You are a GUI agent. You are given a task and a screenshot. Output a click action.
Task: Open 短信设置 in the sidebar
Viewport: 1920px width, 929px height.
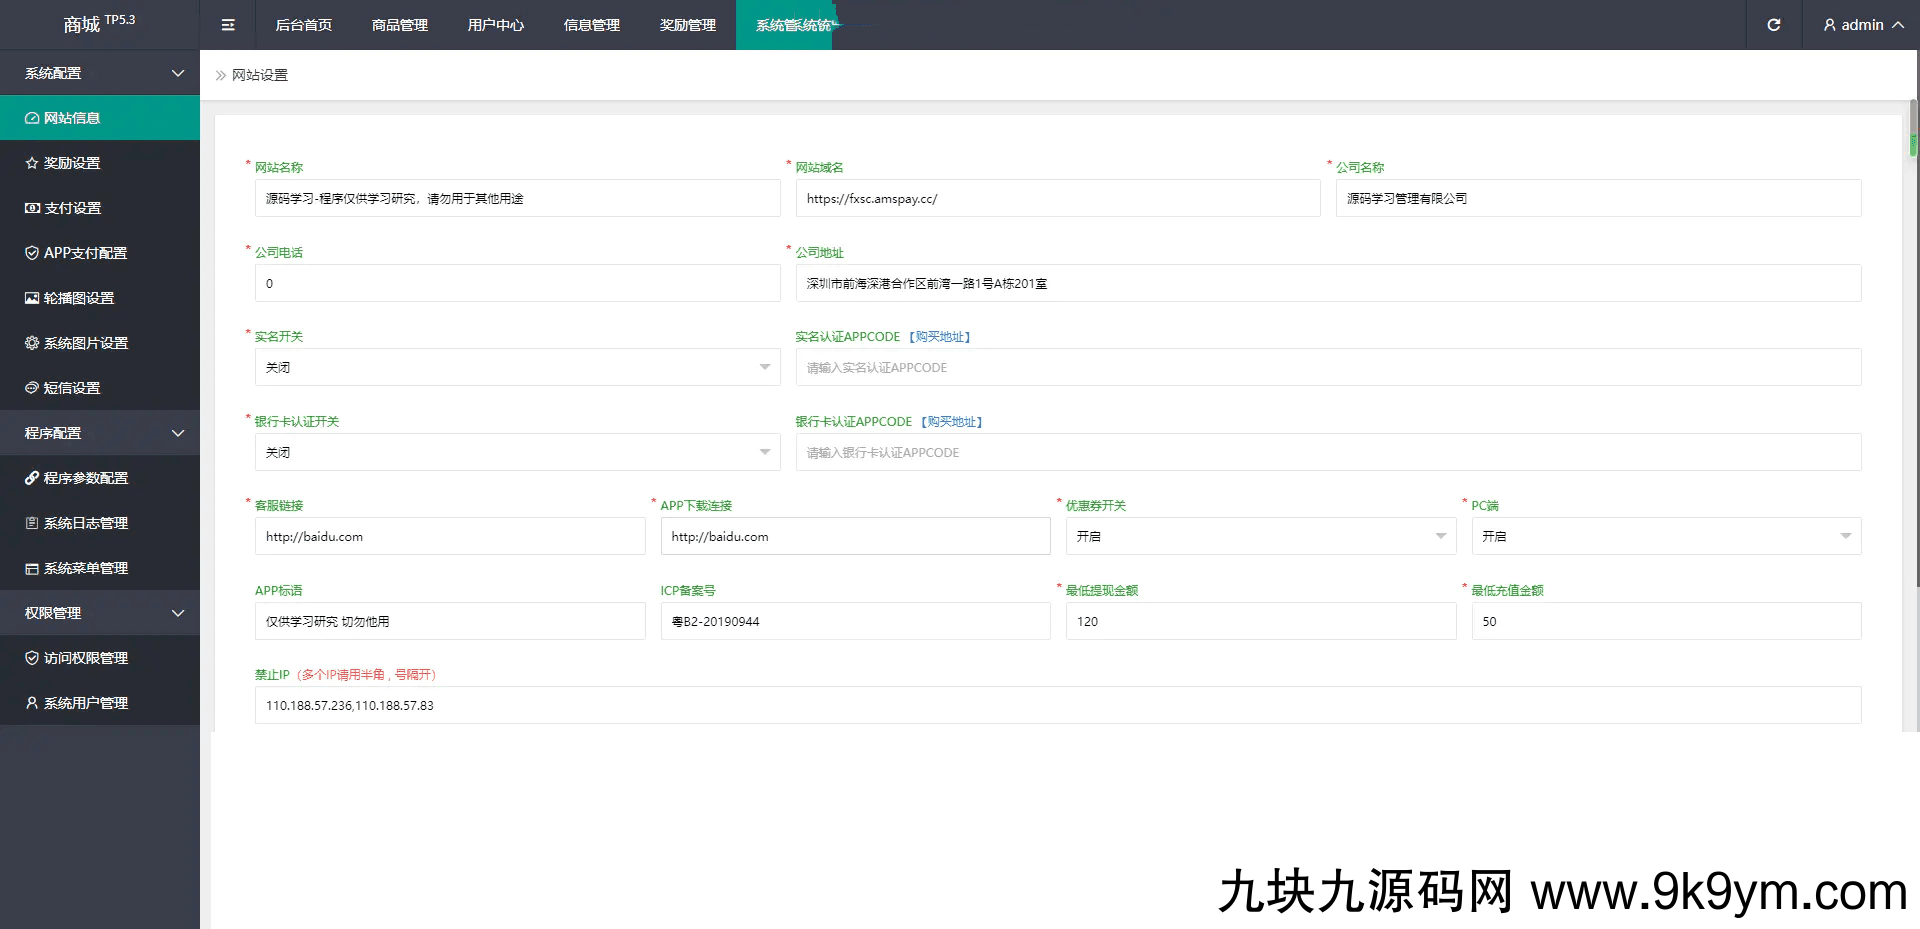(72, 388)
